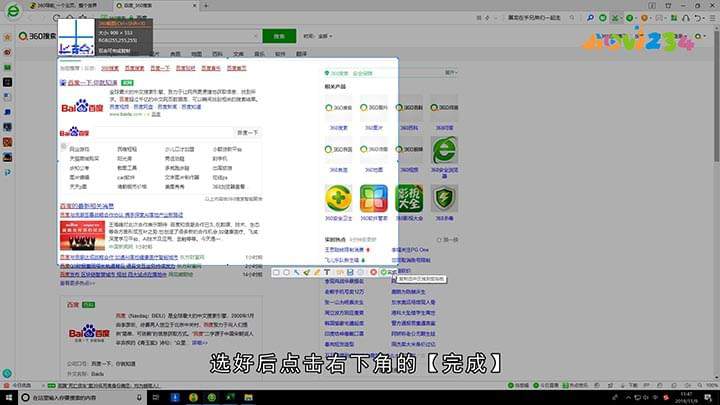Click the red Weibo icon in left sidebar
Image resolution: width=720 pixels, height=405 pixels.
point(7,52)
